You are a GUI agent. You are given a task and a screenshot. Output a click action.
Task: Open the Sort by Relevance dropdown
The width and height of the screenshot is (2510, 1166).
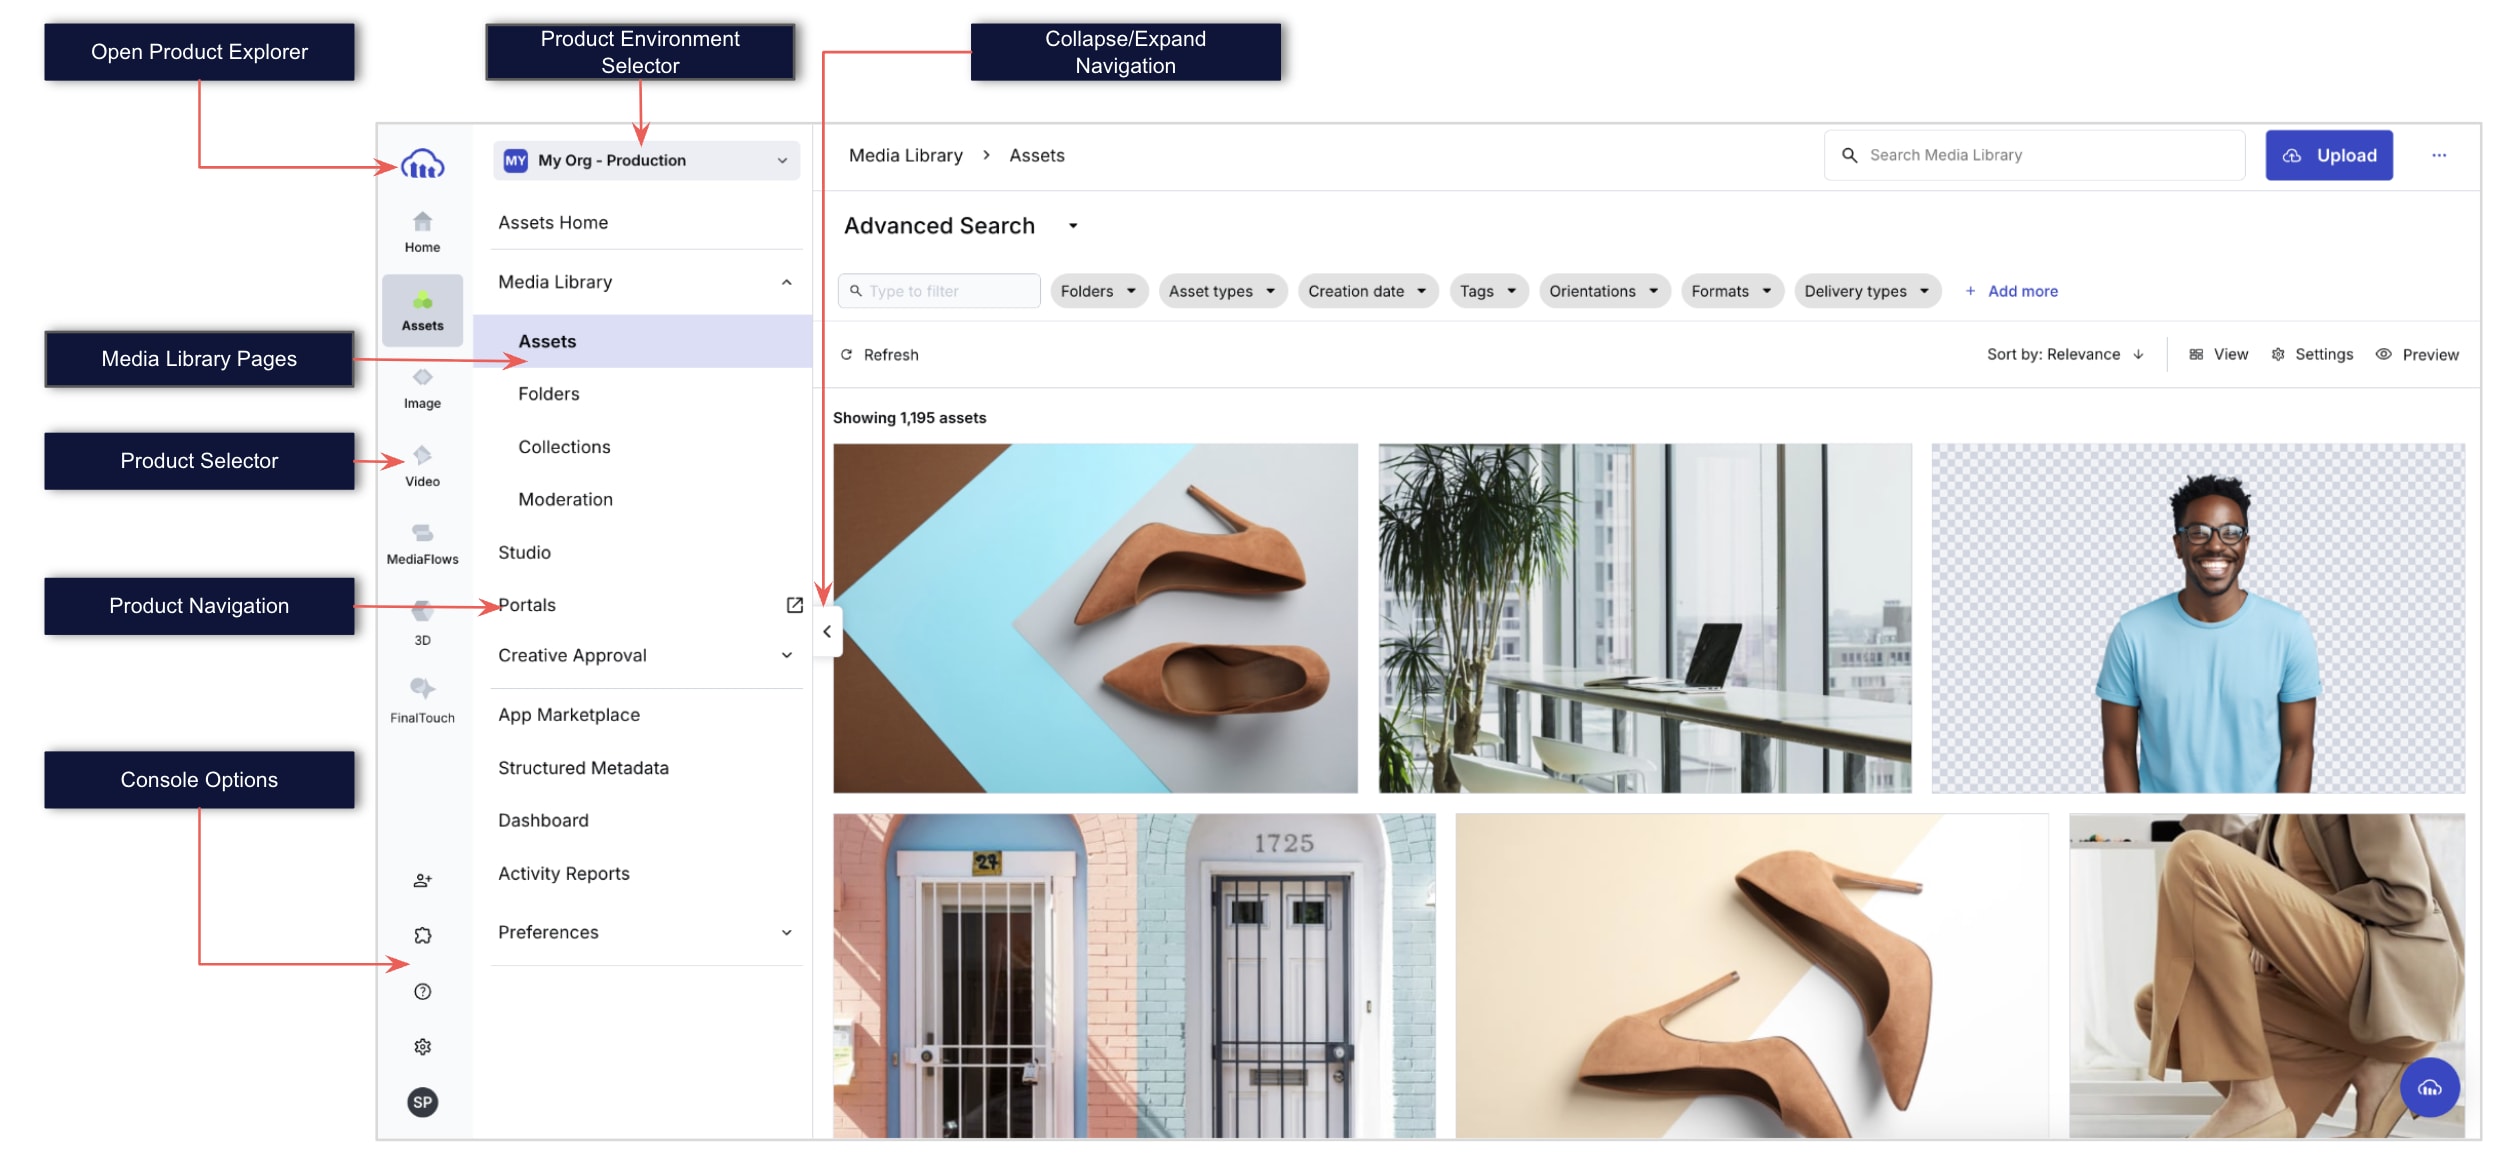2065,354
